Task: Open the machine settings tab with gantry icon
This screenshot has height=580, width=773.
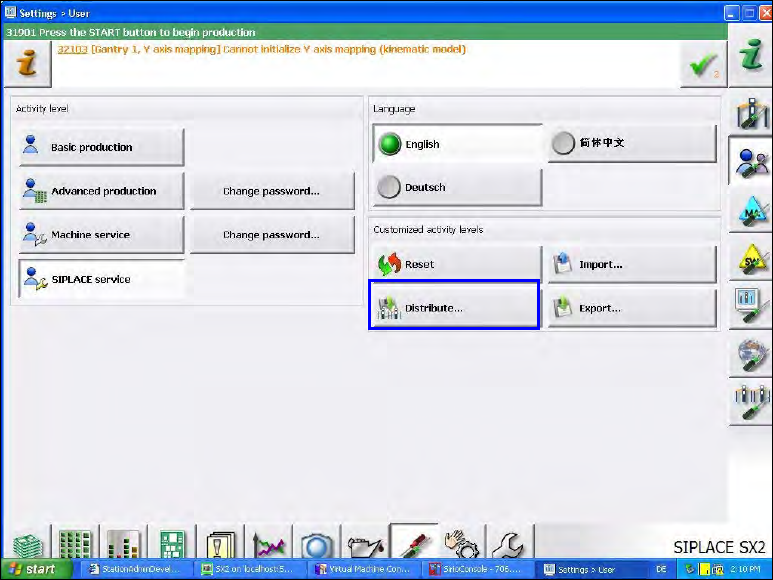Action: point(750,112)
